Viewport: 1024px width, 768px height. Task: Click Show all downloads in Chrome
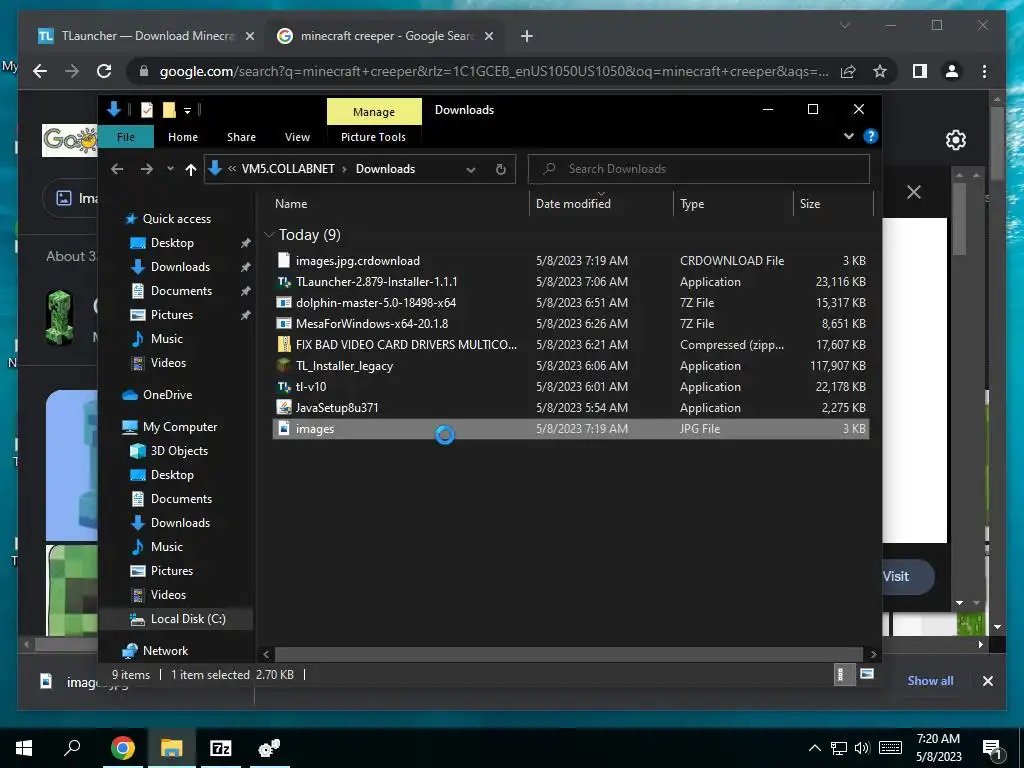(930, 680)
